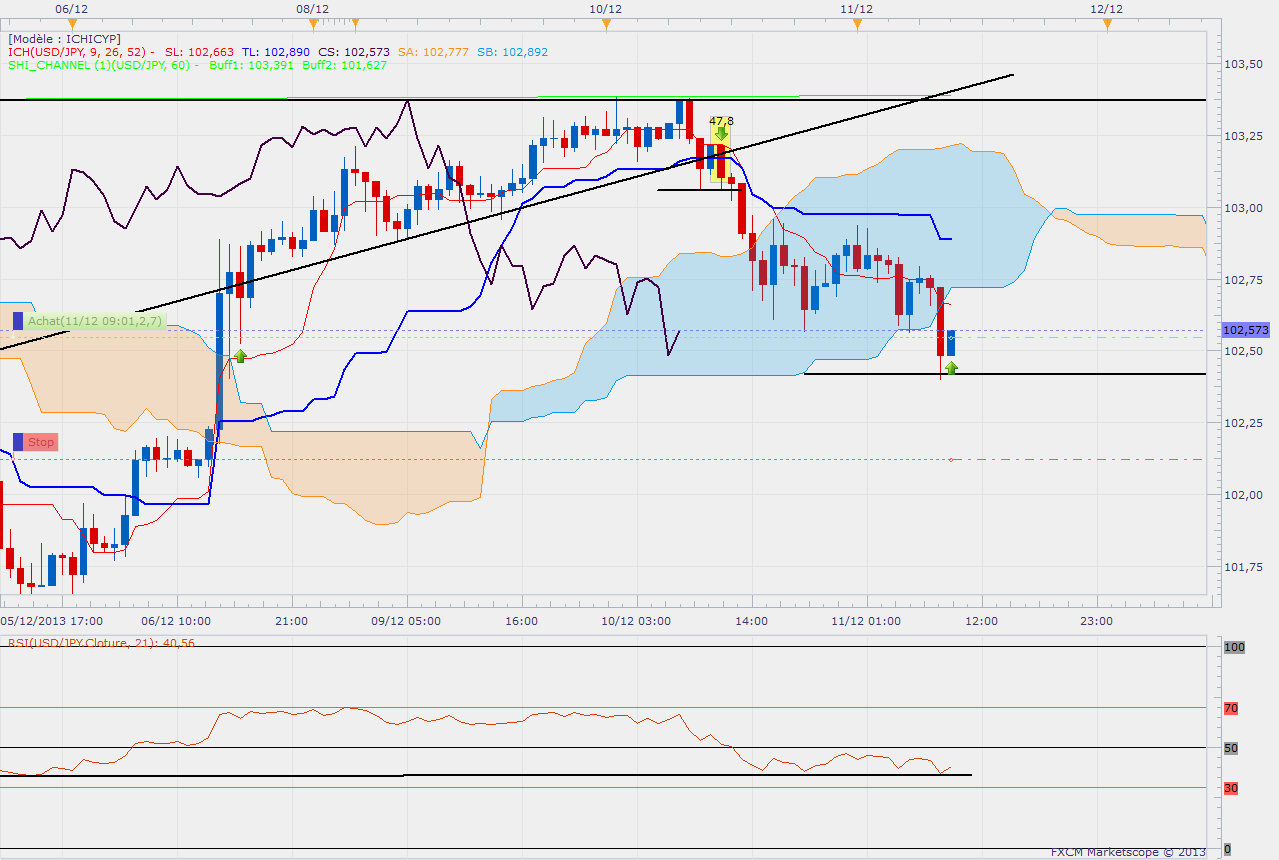Click the green up arrow near 06/12 10:00 candle
The height and width of the screenshot is (860, 1279).
(x=240, y=355)
